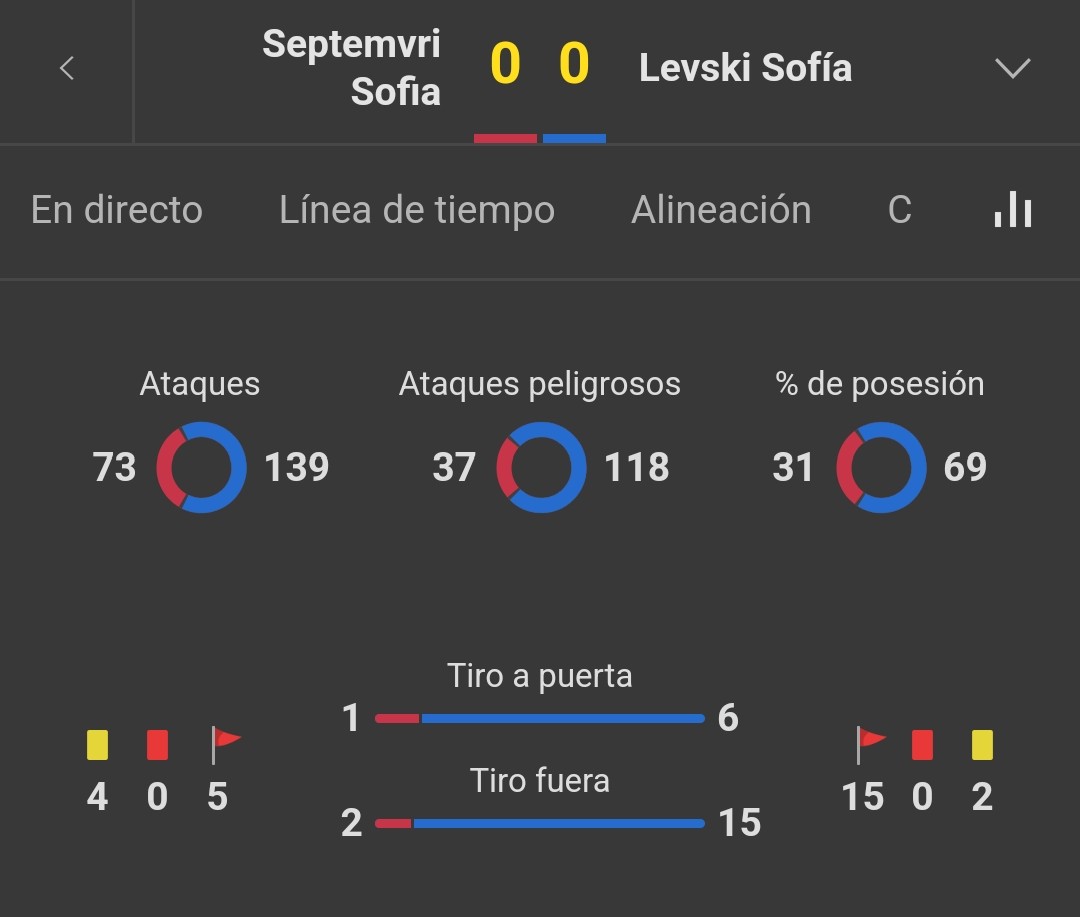Viewport: 1080px width, 917px height.
Task: Open the partially visible C tab
Action: [900, 209]
